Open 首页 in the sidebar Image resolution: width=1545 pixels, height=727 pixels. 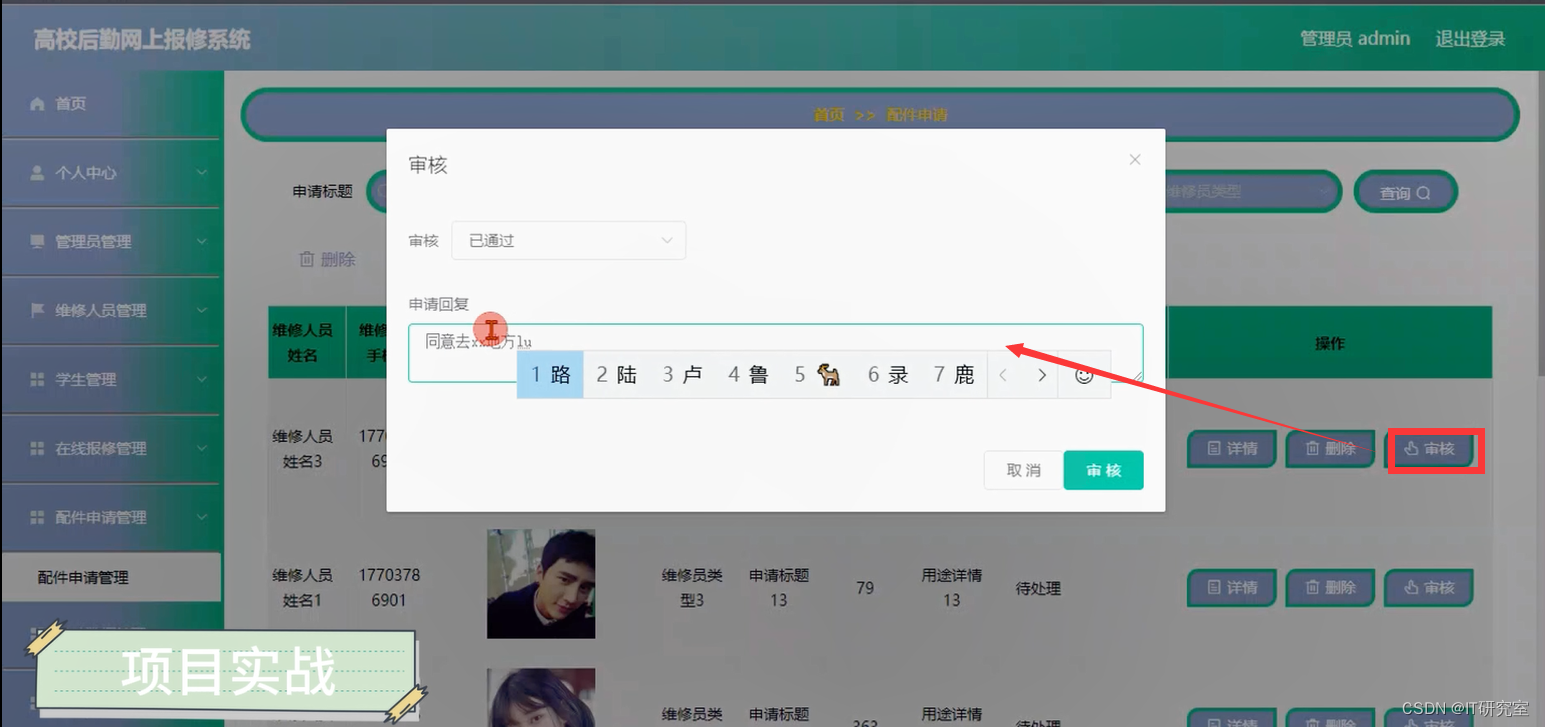click(x=110, y=104)
